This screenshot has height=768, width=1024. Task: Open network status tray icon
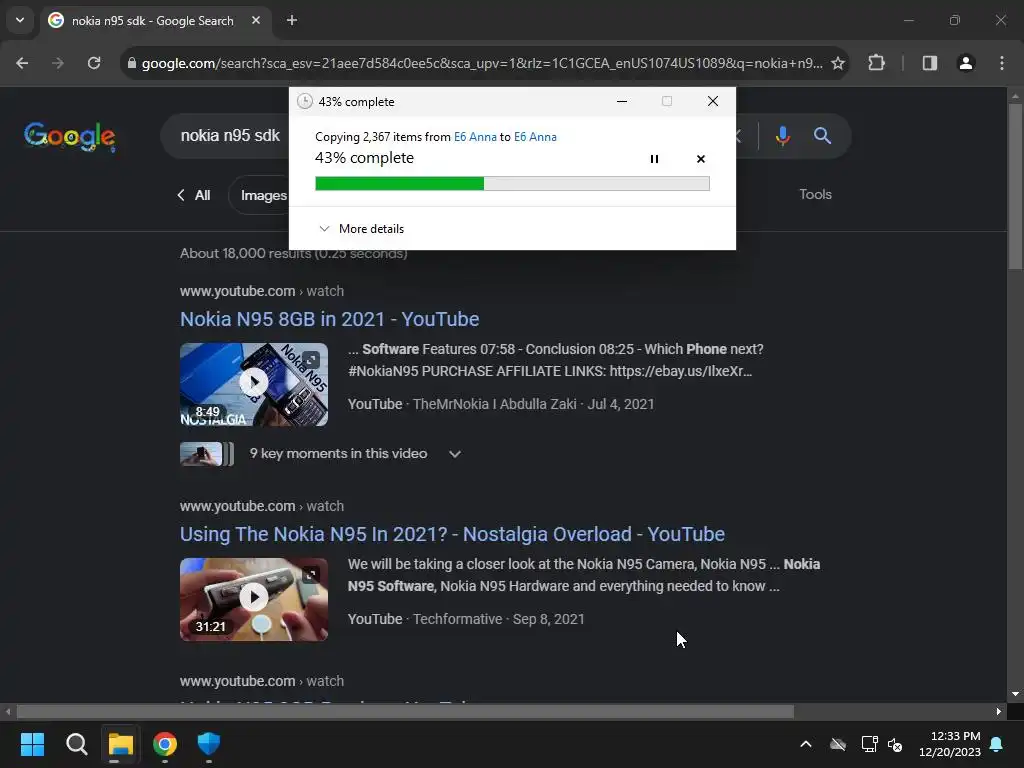point(869,744)
